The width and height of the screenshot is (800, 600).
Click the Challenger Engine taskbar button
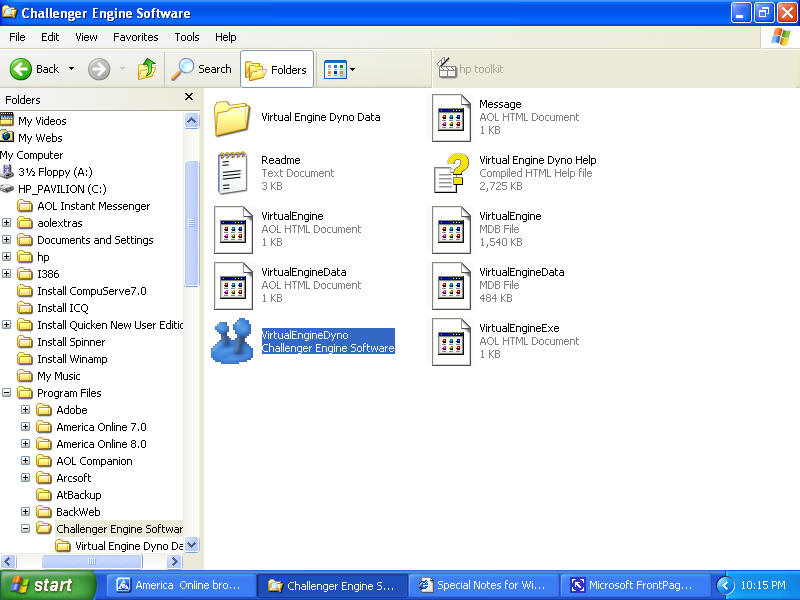(331, 585)
